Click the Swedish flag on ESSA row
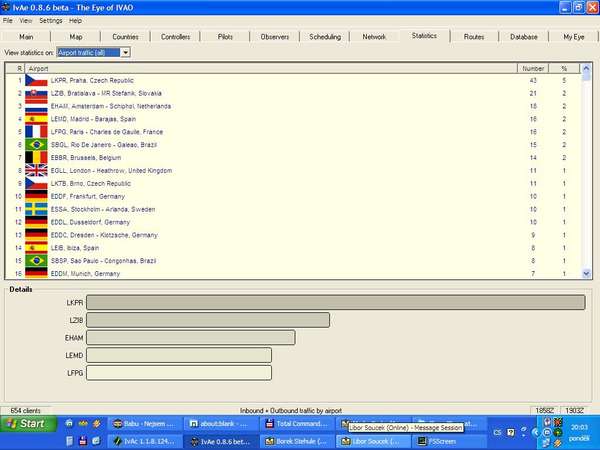Image resolution: width=600 pixels, height=450 pixels. point(36,209)
